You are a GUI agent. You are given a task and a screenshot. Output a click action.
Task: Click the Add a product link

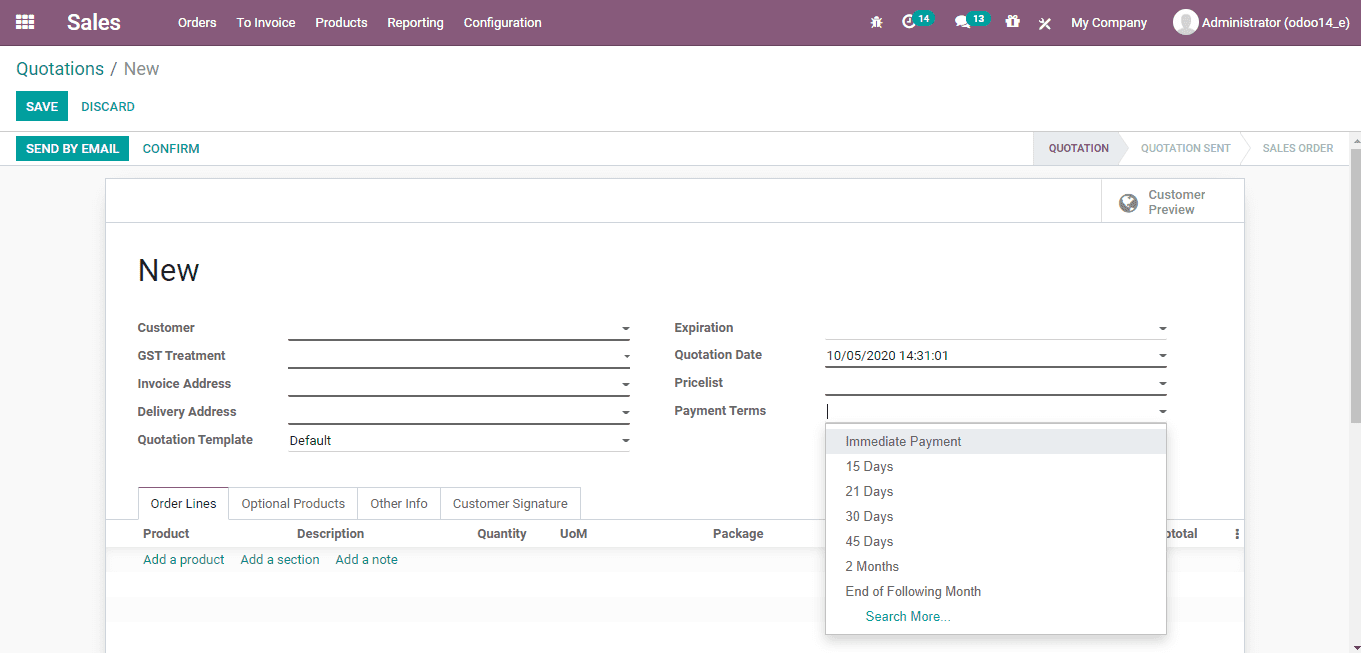point(183,560)
